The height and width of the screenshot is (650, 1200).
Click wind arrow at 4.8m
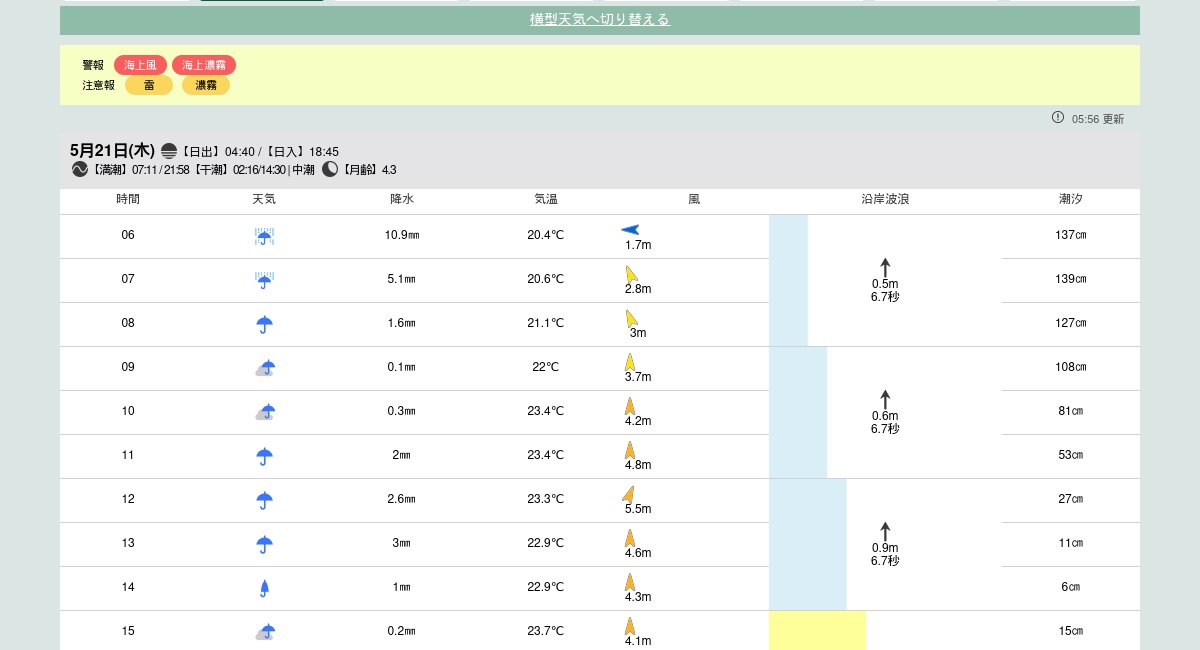click(x=630, y=450)
